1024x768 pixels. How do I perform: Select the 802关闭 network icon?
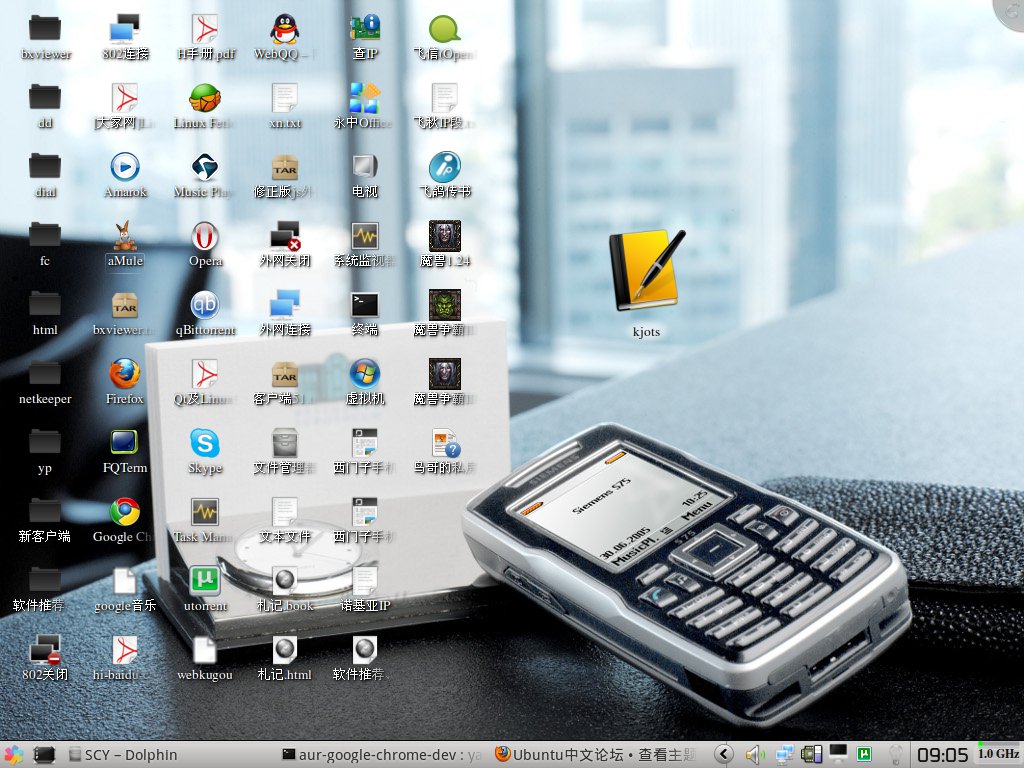click(x=45, y=650)
